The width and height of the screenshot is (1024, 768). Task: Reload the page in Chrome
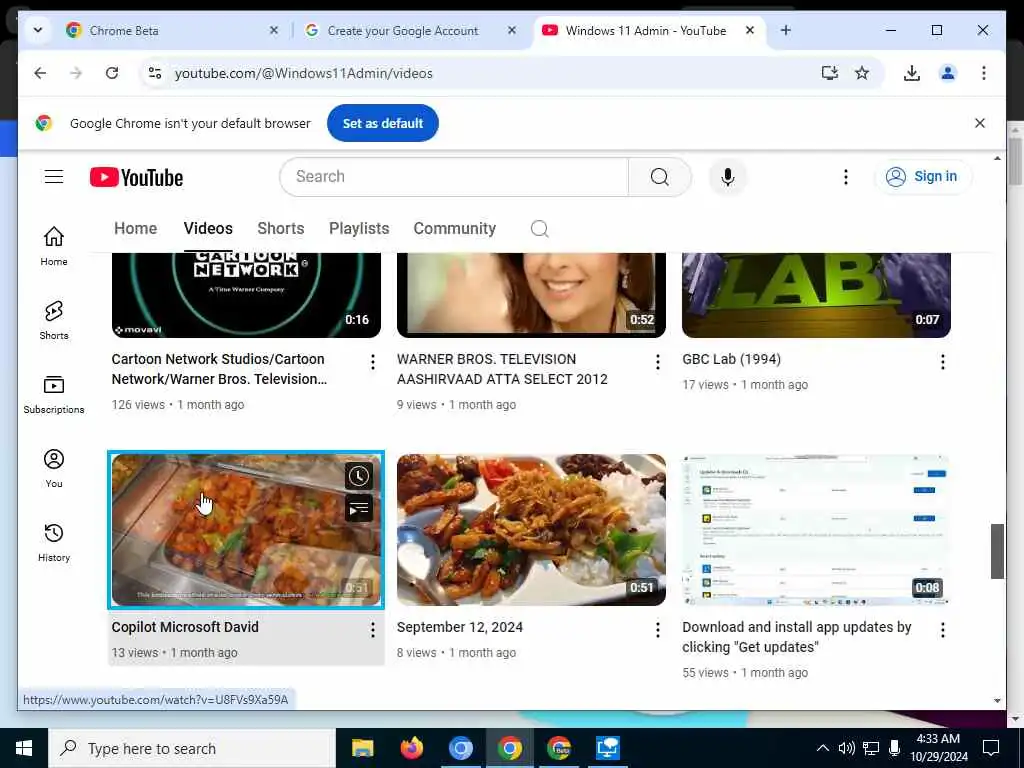click(x=112, y=73)
